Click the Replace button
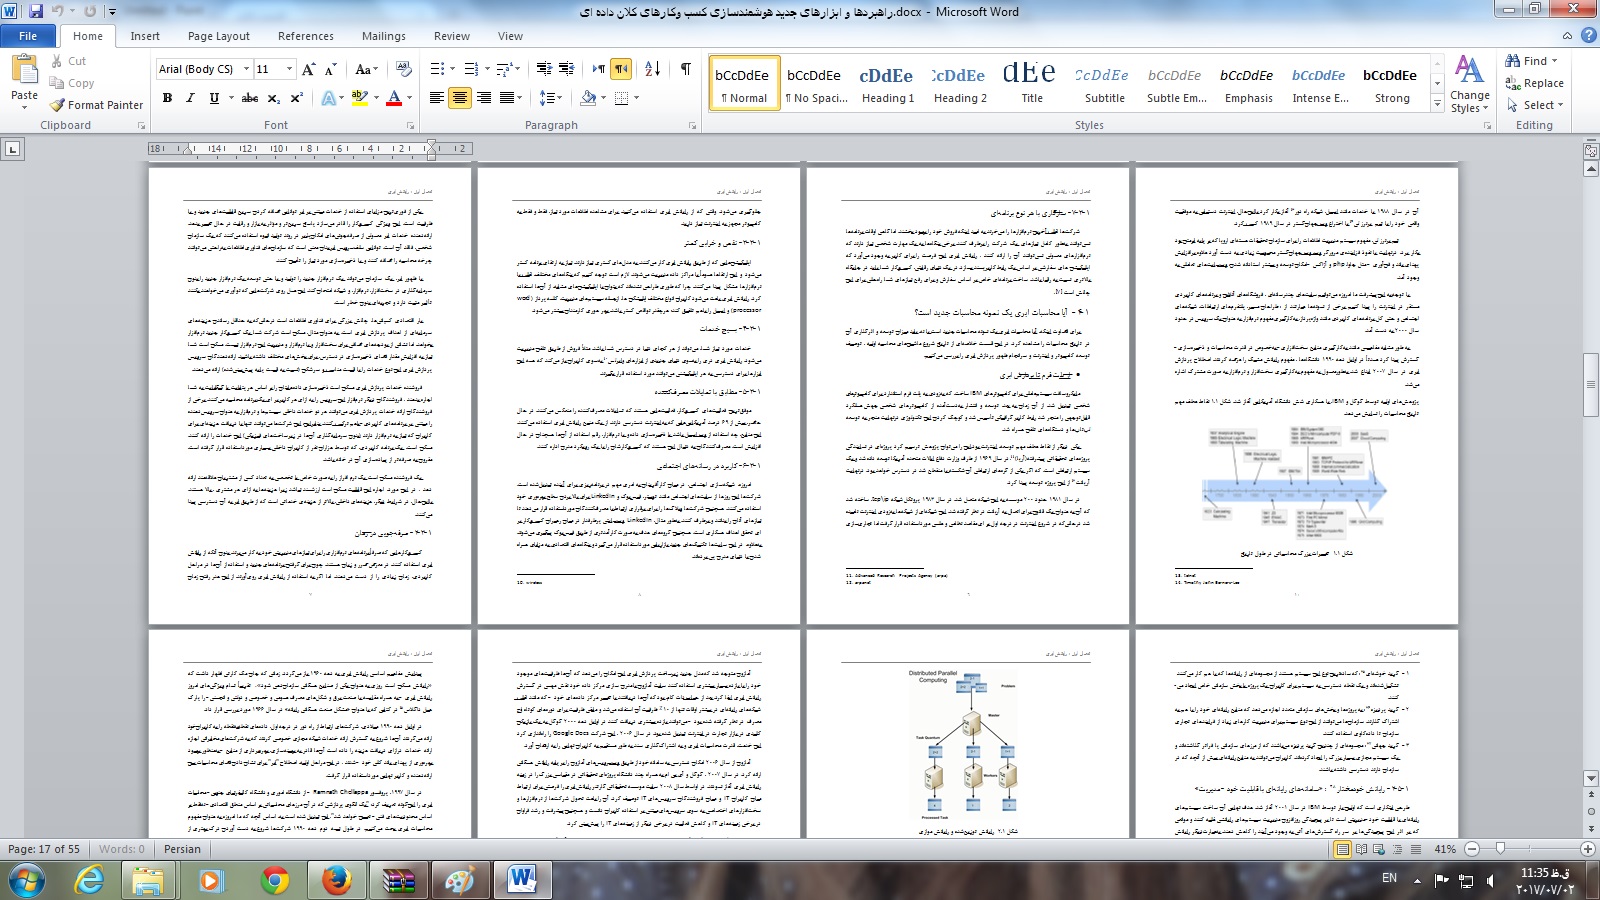 (1535, 83)
